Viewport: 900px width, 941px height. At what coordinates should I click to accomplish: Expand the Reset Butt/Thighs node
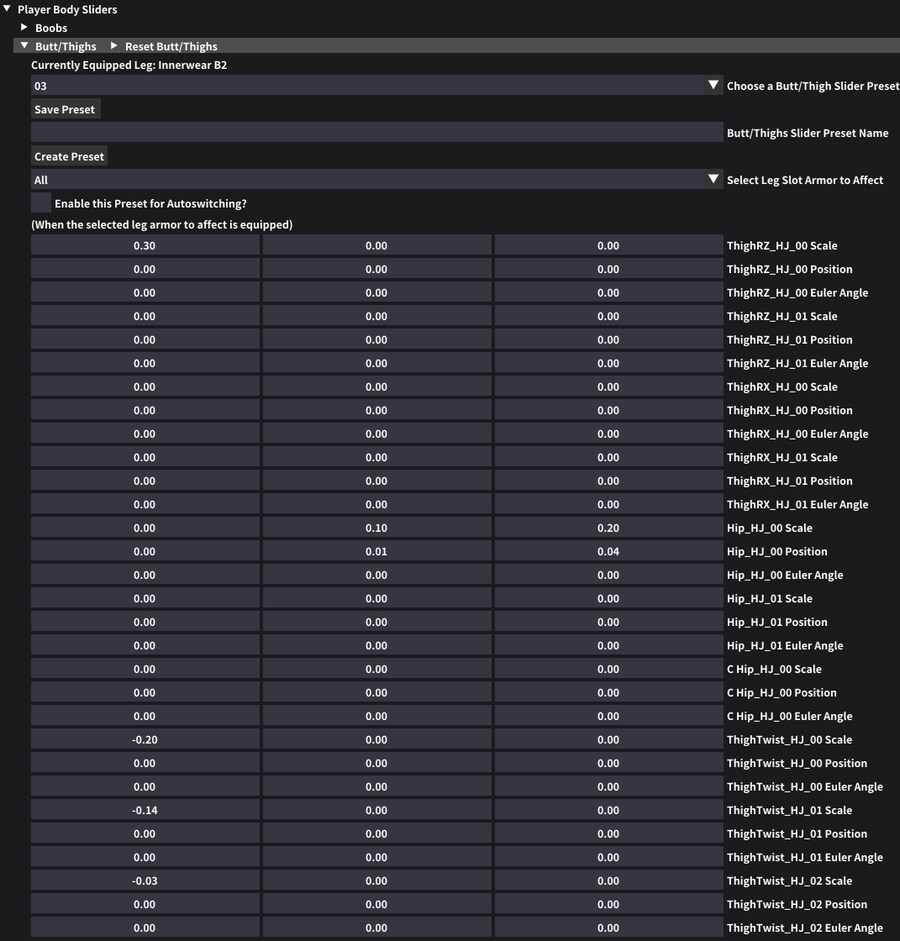(114, 46)
